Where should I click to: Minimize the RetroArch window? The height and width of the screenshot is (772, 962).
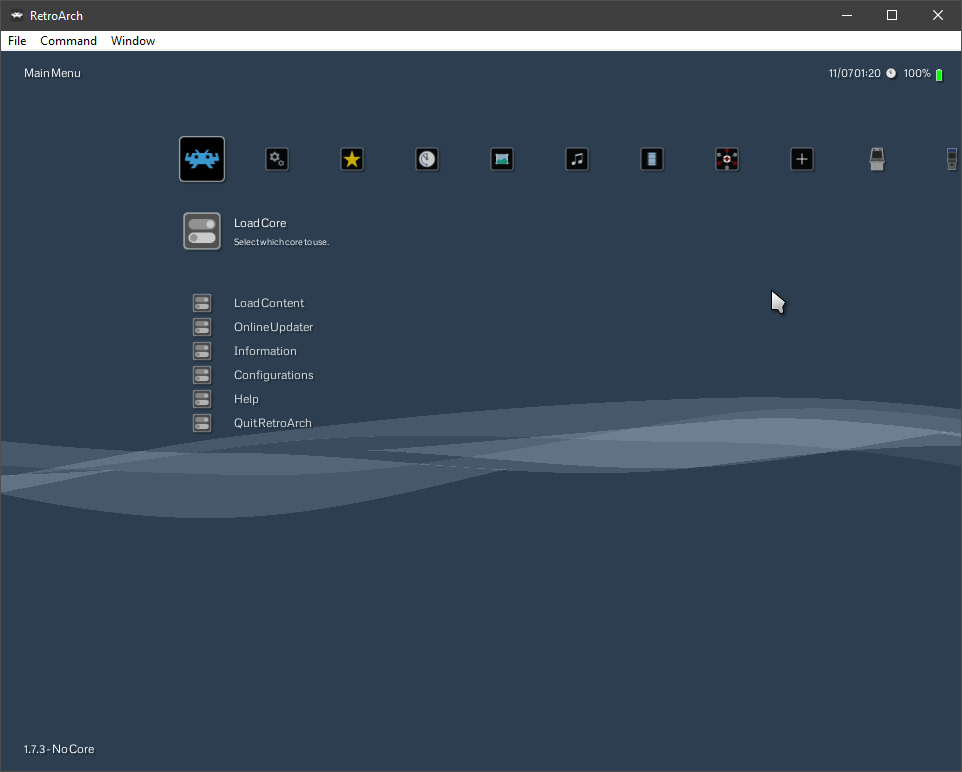(847, 15)
